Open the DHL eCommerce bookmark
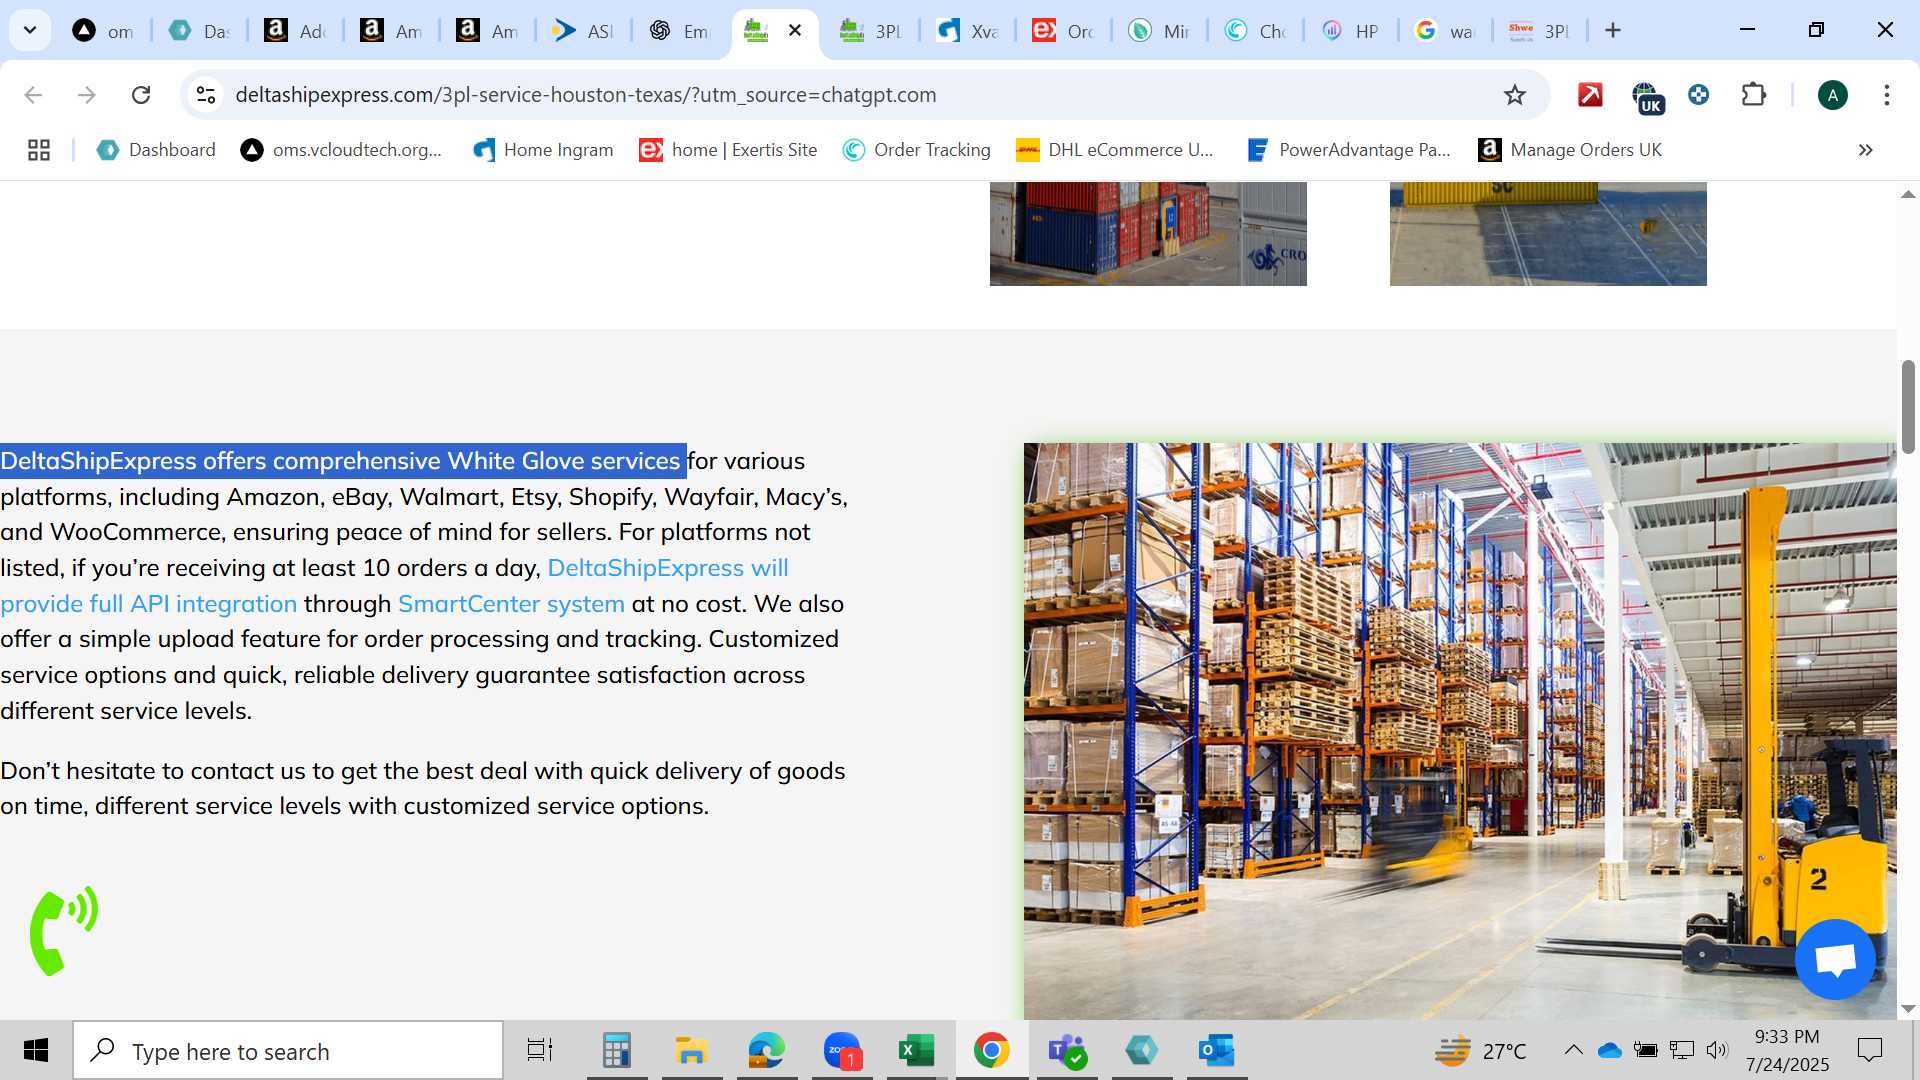1920x1080 pixels. point(1114,150)
